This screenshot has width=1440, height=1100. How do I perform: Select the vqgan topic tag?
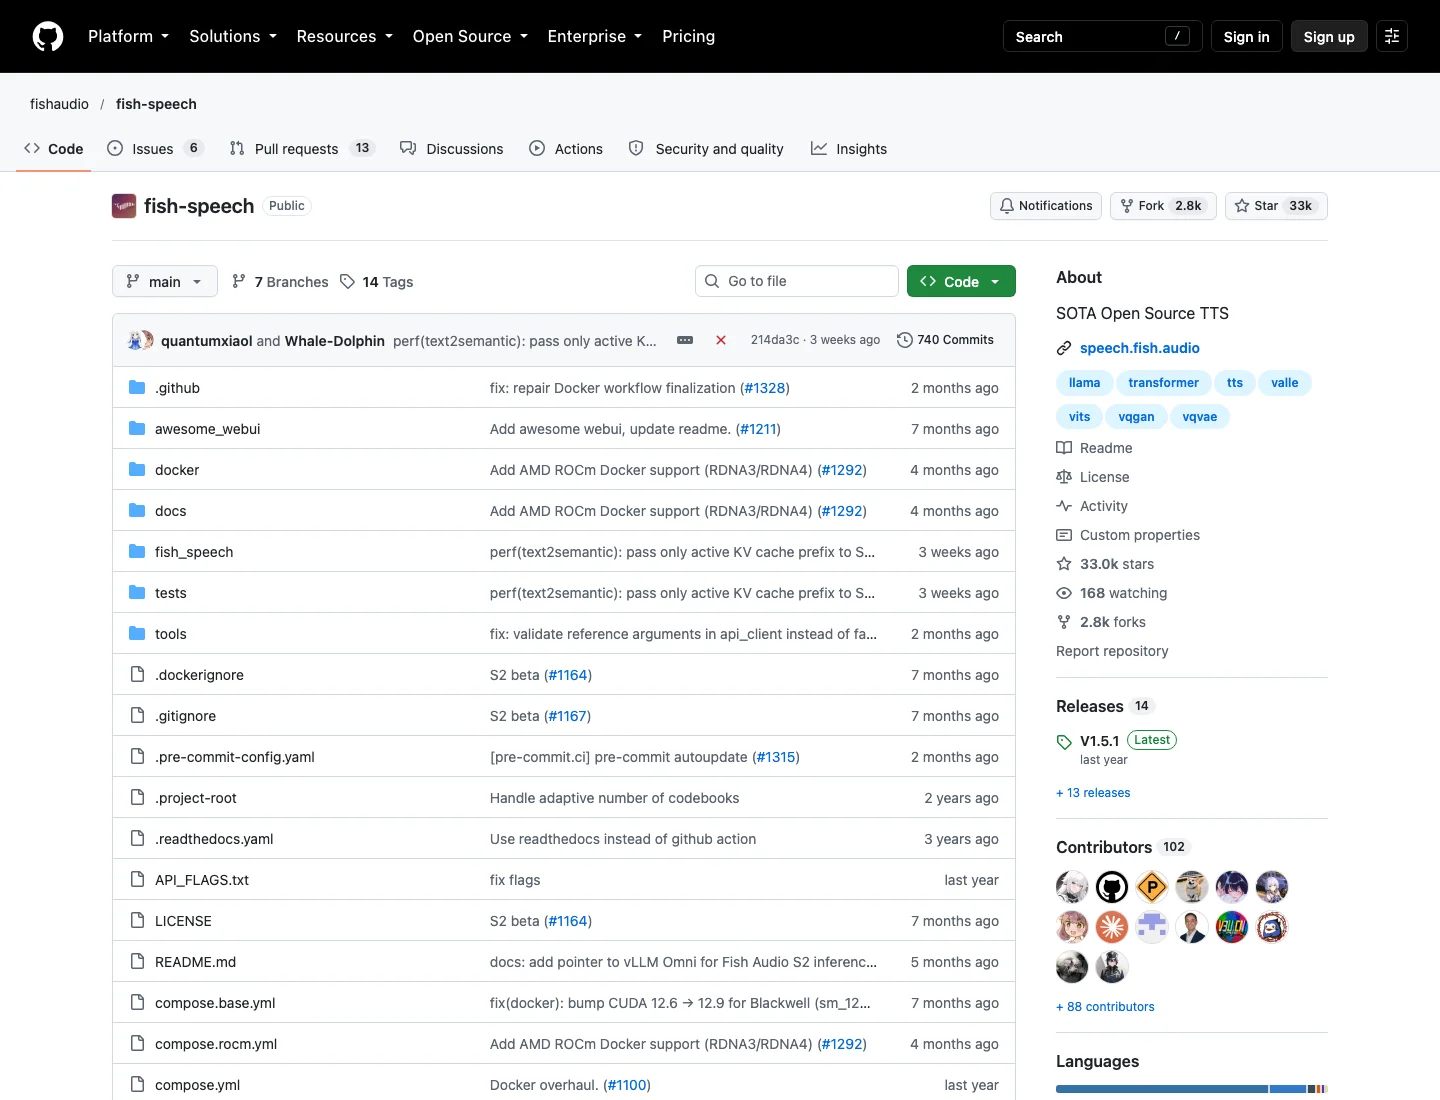[1136, 417]
